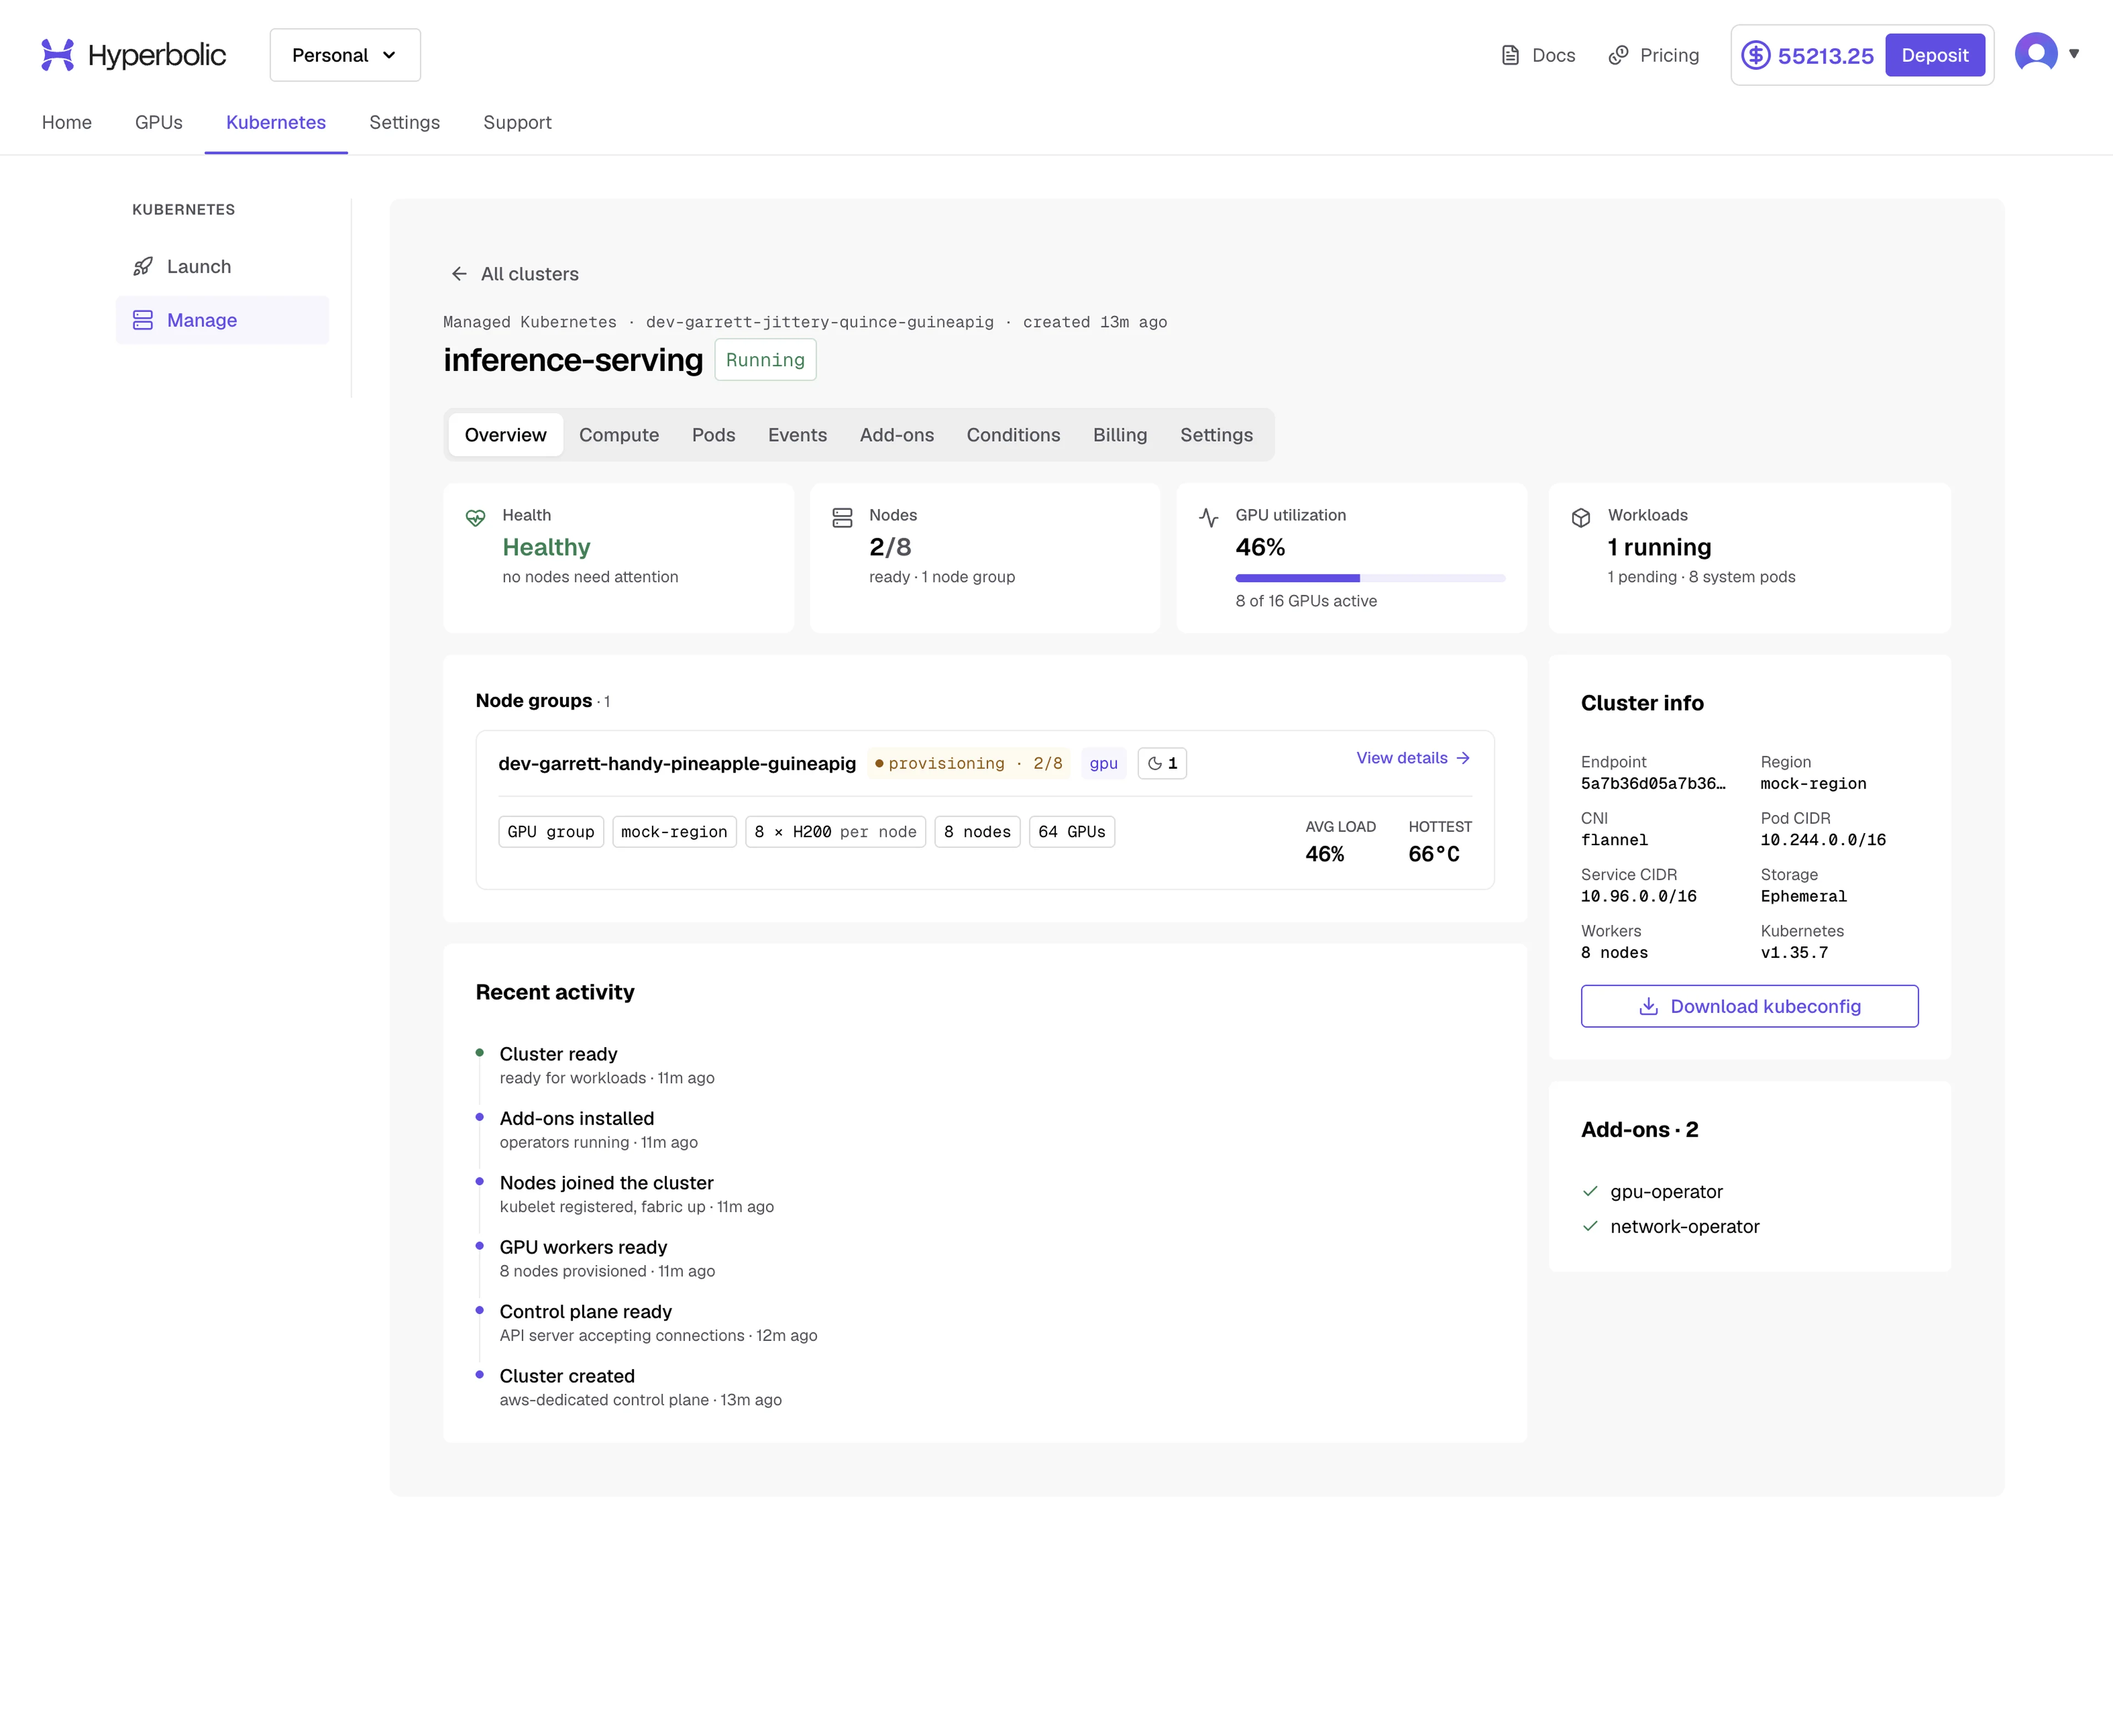This screenshot has width=2113, height=1736.
Task: Click the Nodes card server icon
Action: (x=842, y=518)
